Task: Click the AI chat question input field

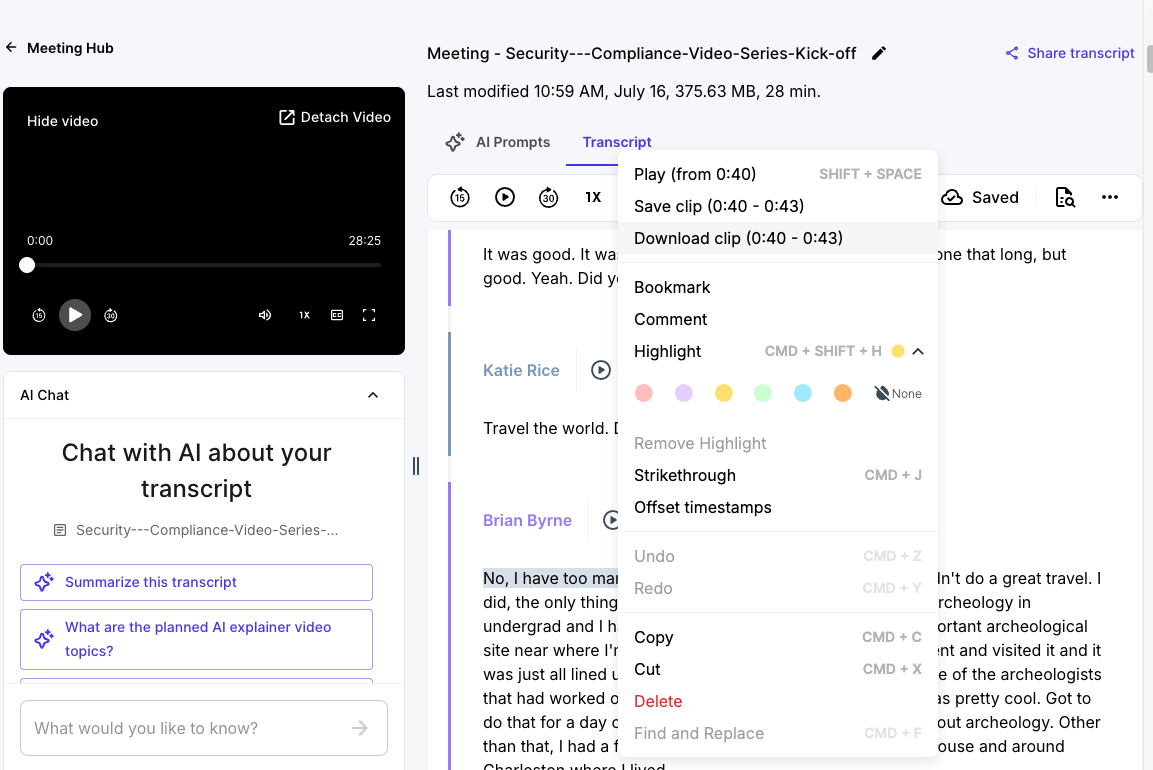Action: [x=190, y=728]
